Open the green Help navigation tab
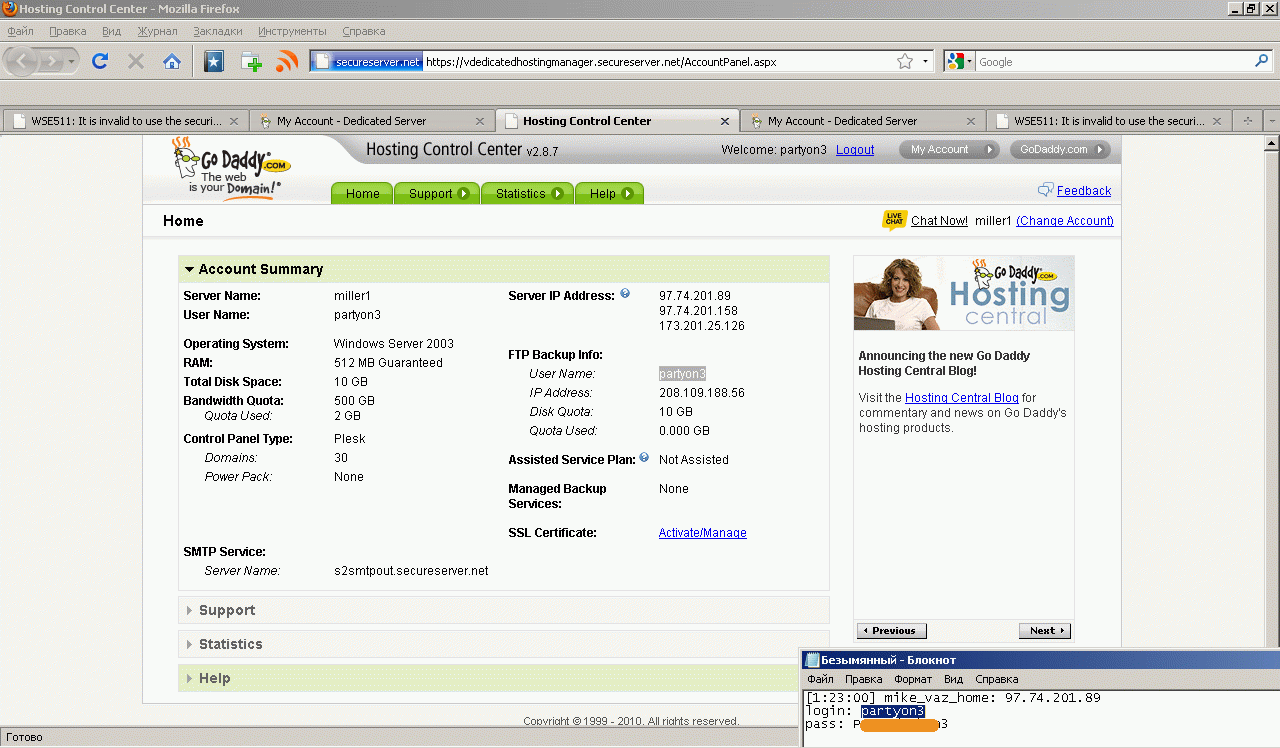The width and height of the screenshot is (1280, 748). 609,193
